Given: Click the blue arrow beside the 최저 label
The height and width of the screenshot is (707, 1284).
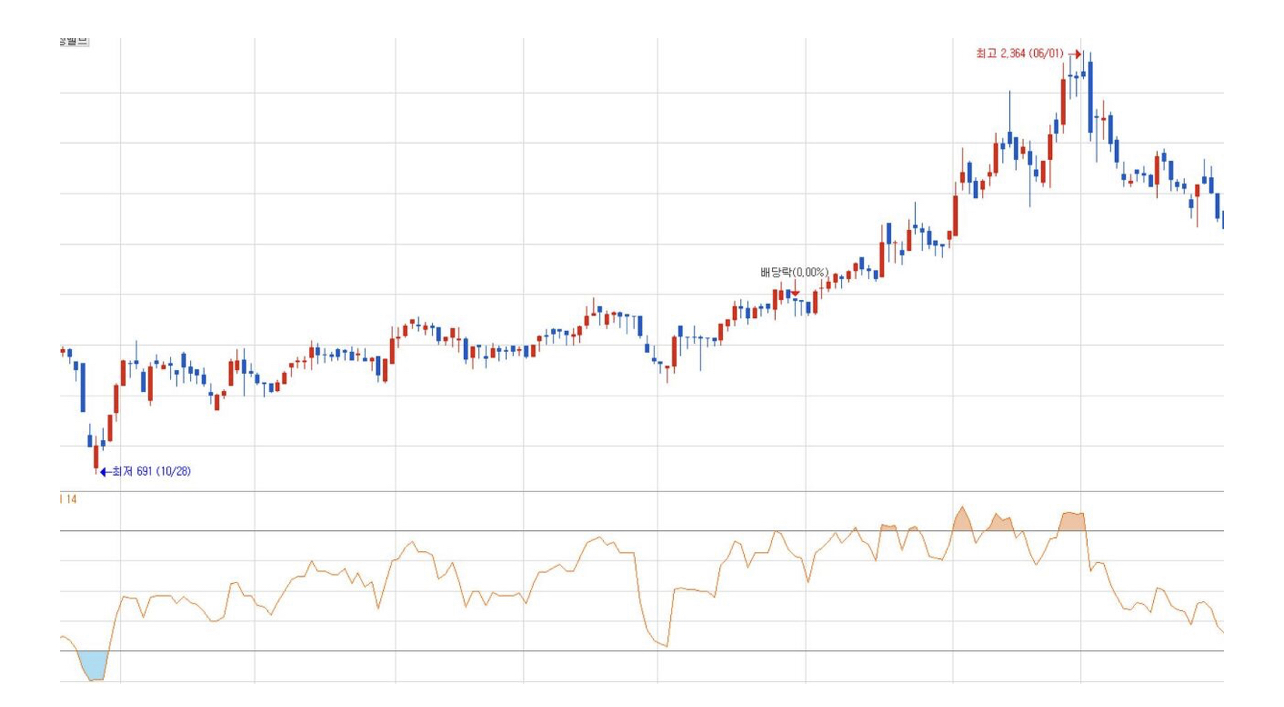Looking at the screenshot, I should 105,471.
